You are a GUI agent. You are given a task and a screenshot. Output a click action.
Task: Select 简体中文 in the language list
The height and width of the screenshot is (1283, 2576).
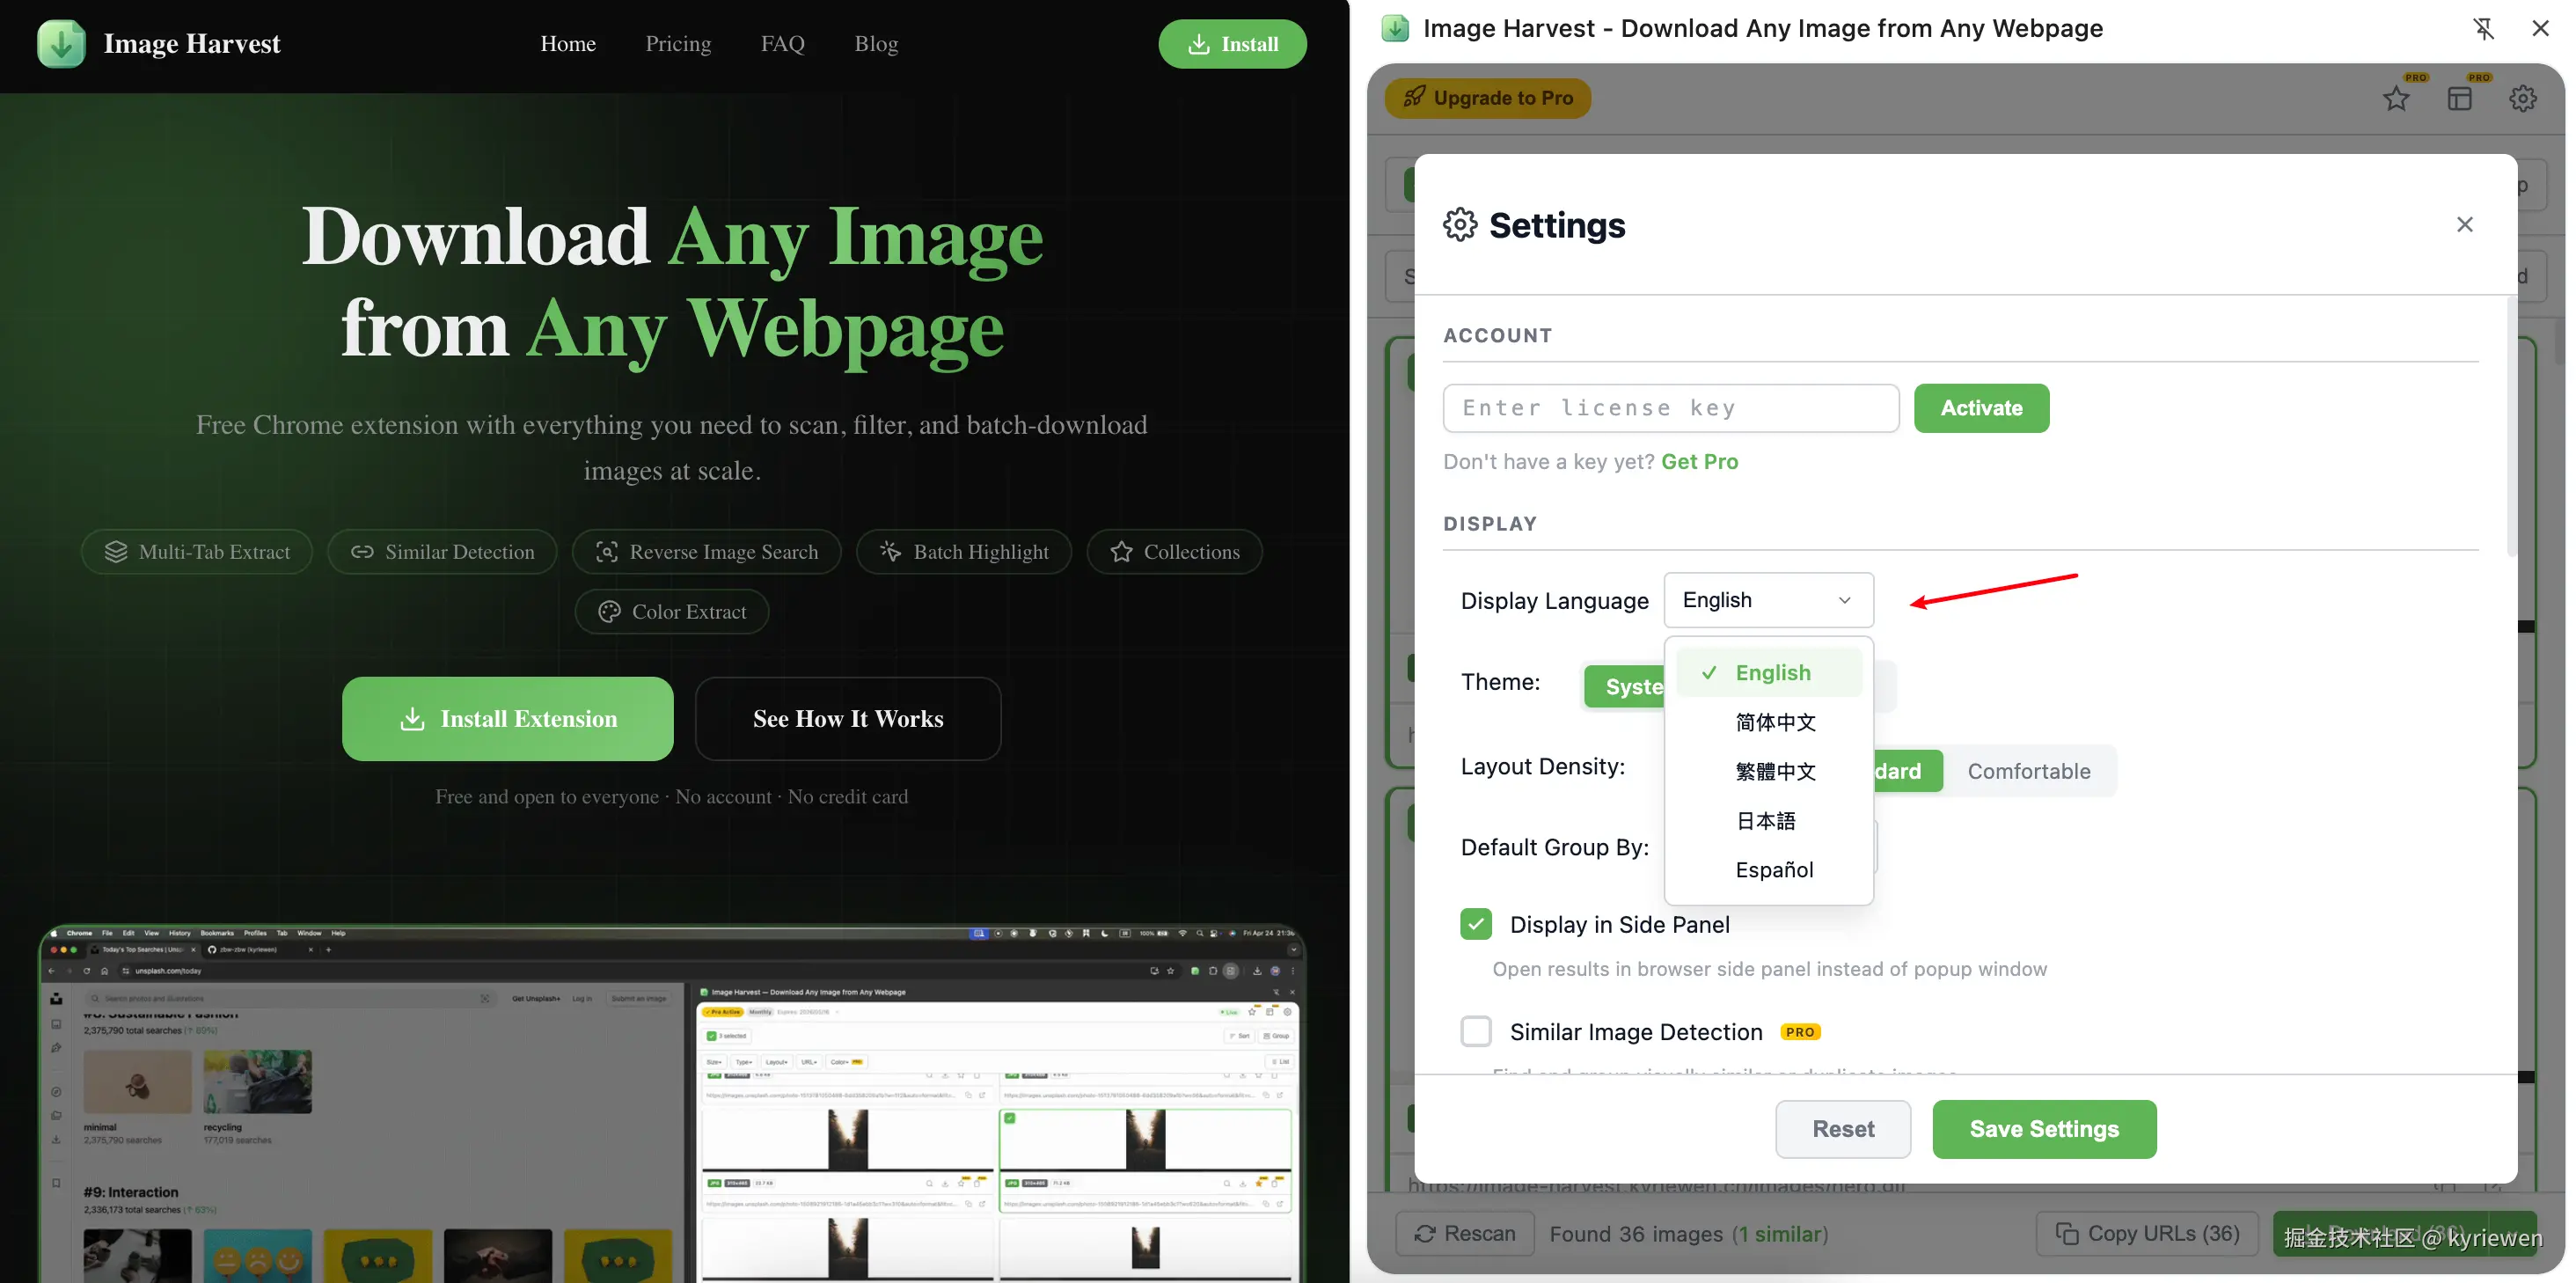tap(1769, 722)
